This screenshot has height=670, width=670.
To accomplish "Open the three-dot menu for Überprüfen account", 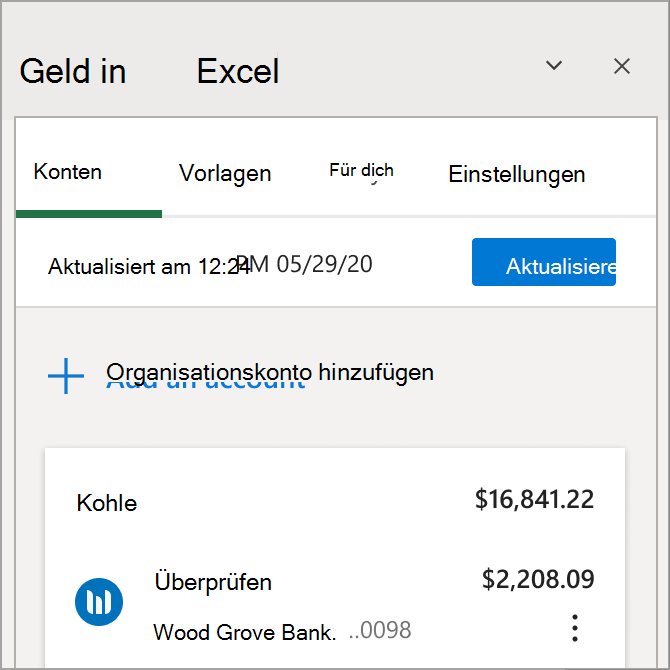I will pyautogui.click(x=575, y=628).
